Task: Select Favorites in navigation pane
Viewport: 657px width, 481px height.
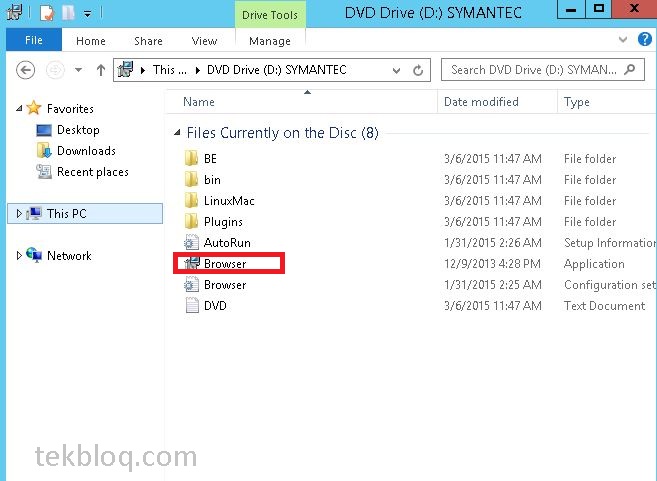Action: tap(70, 109)
